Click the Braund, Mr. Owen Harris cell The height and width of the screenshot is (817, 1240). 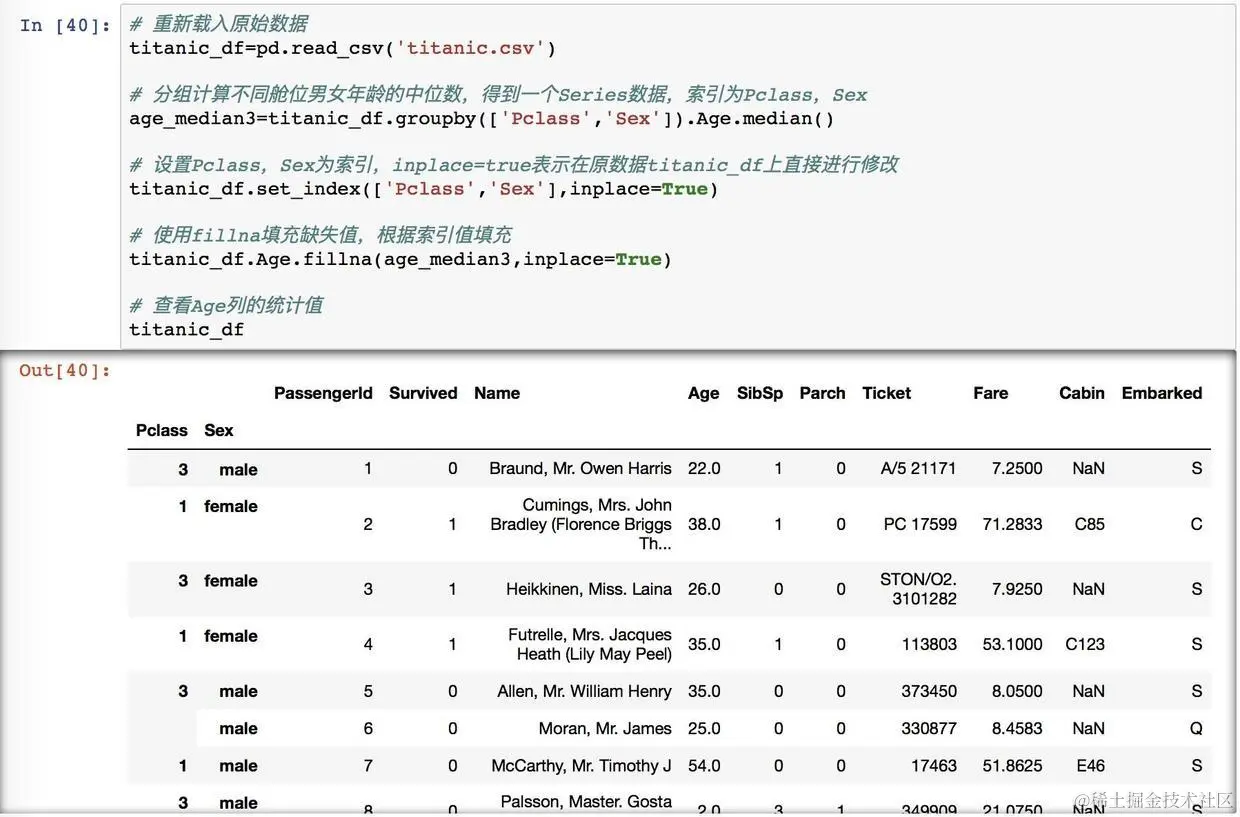(x=580, y=468)
